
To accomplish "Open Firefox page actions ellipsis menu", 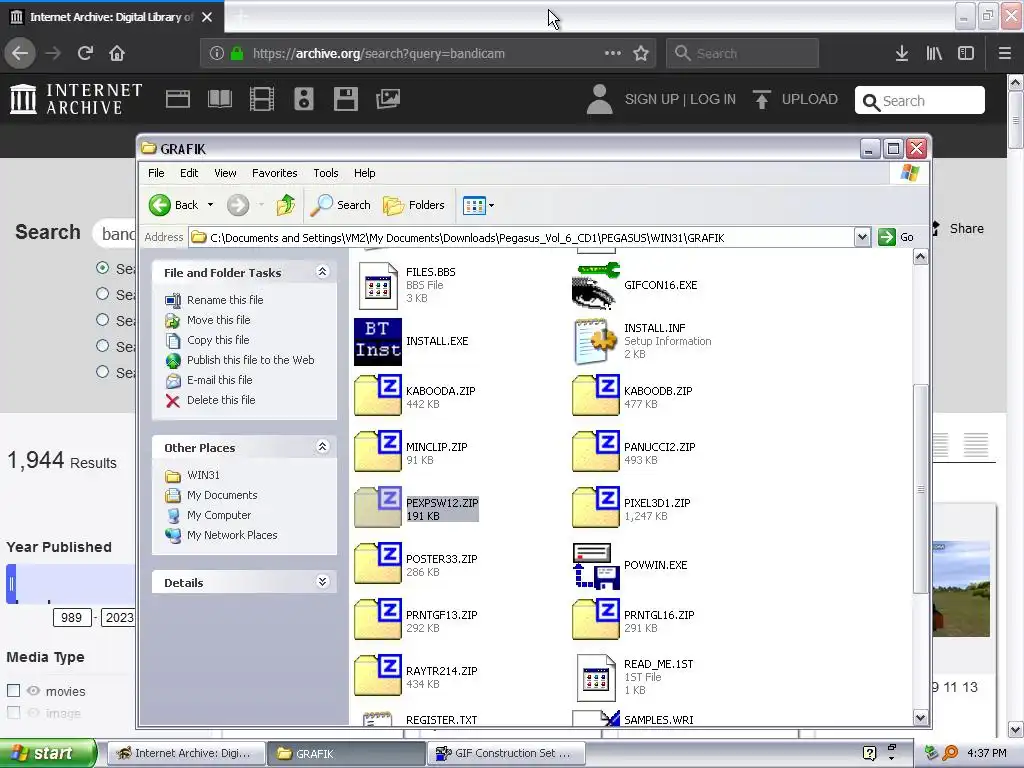I will tap(613, 54).
